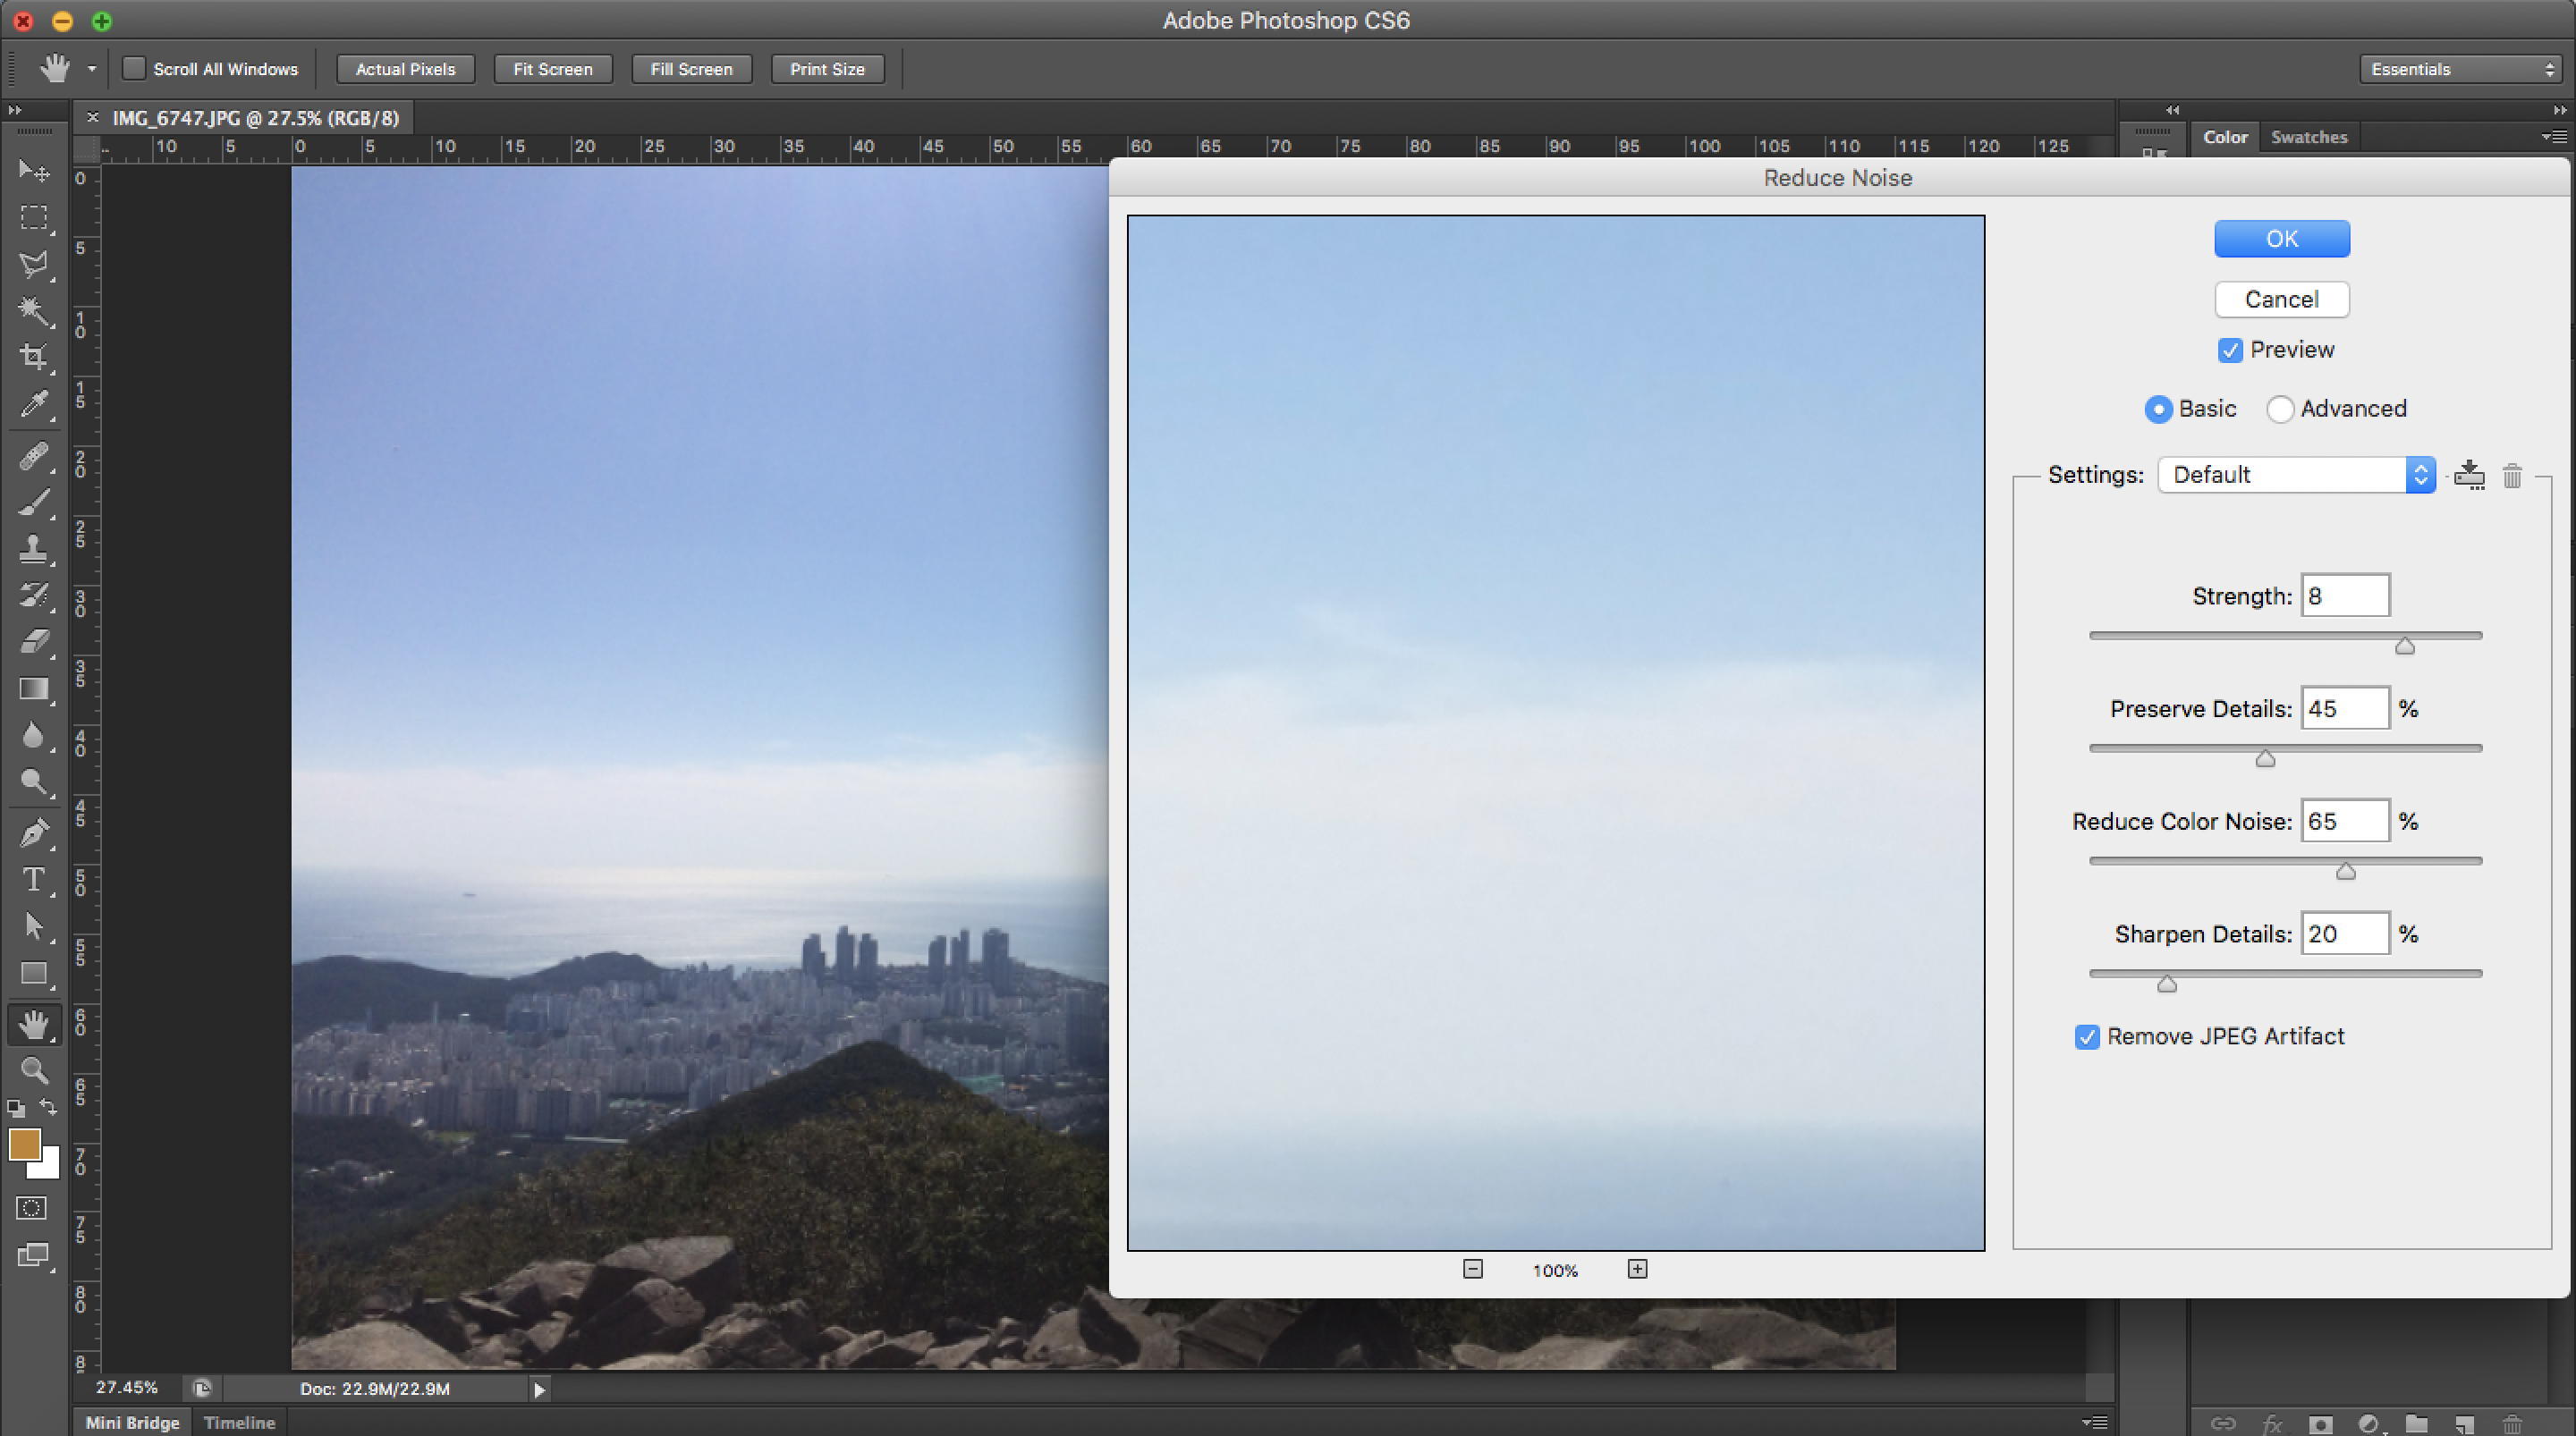Open the Settings Default dropdown
The width and height of the screenshot is (2576, 1436).
pyautogui.click(x=2296, y=475)
